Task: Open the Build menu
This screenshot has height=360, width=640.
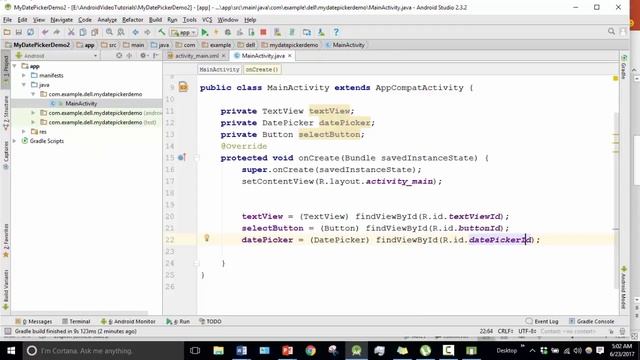Action: [x=155, y=20]
